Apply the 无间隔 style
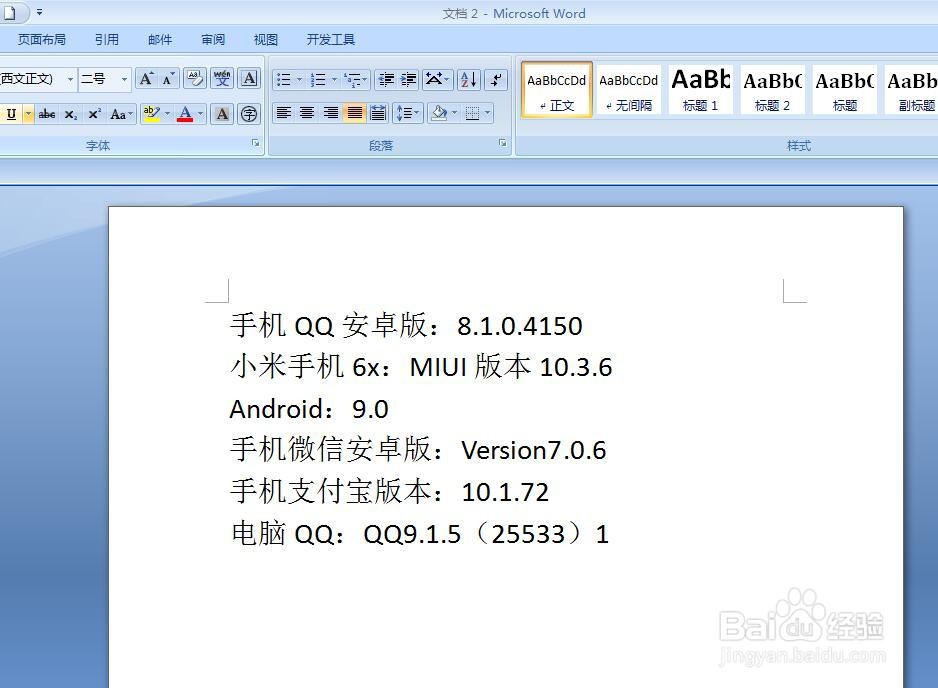938x688 pixels. click(629, 89)
